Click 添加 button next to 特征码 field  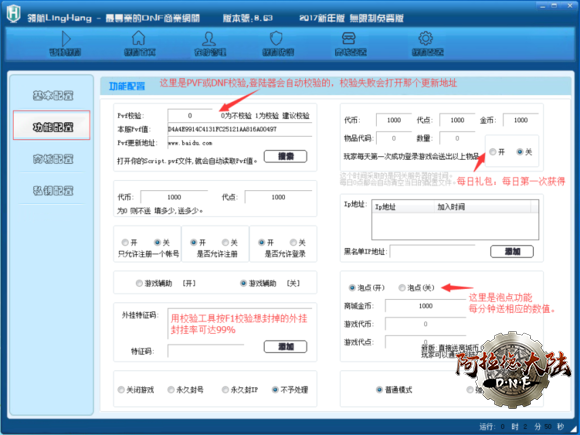click(285, 347)
